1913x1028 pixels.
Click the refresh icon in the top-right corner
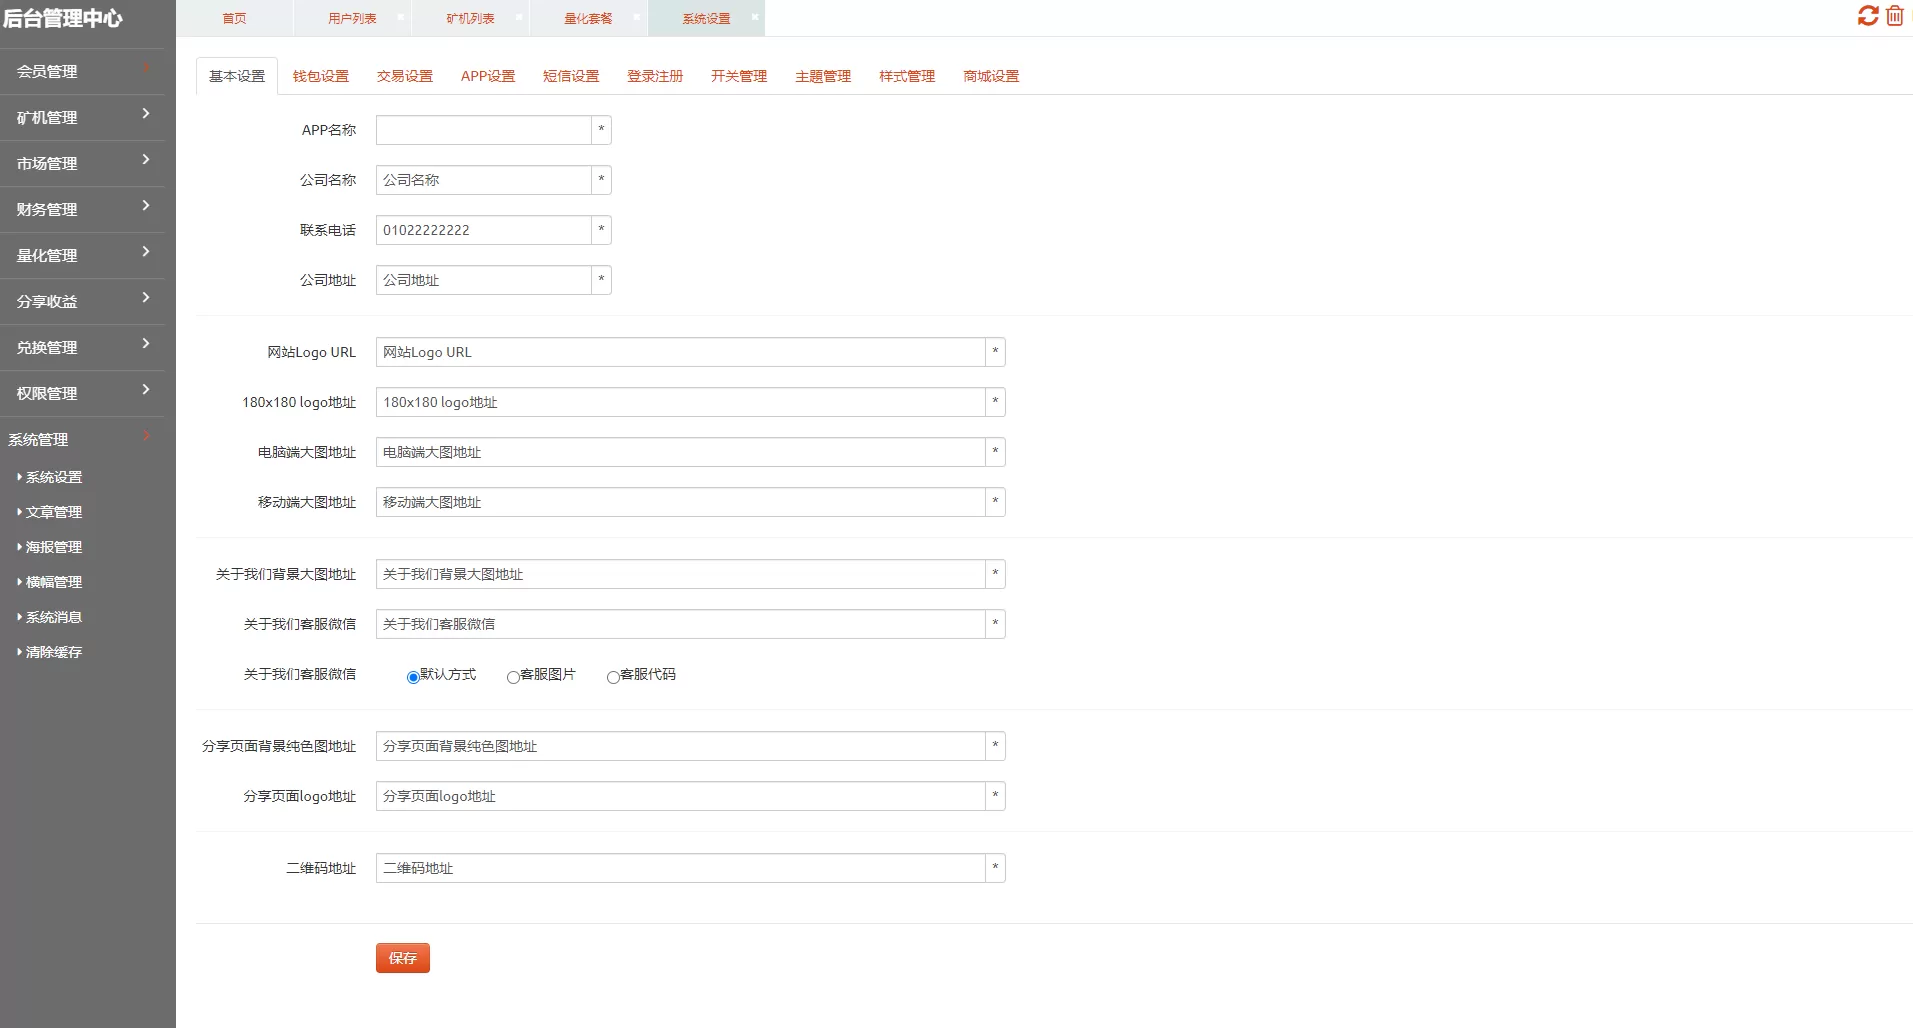point(1868,17)
